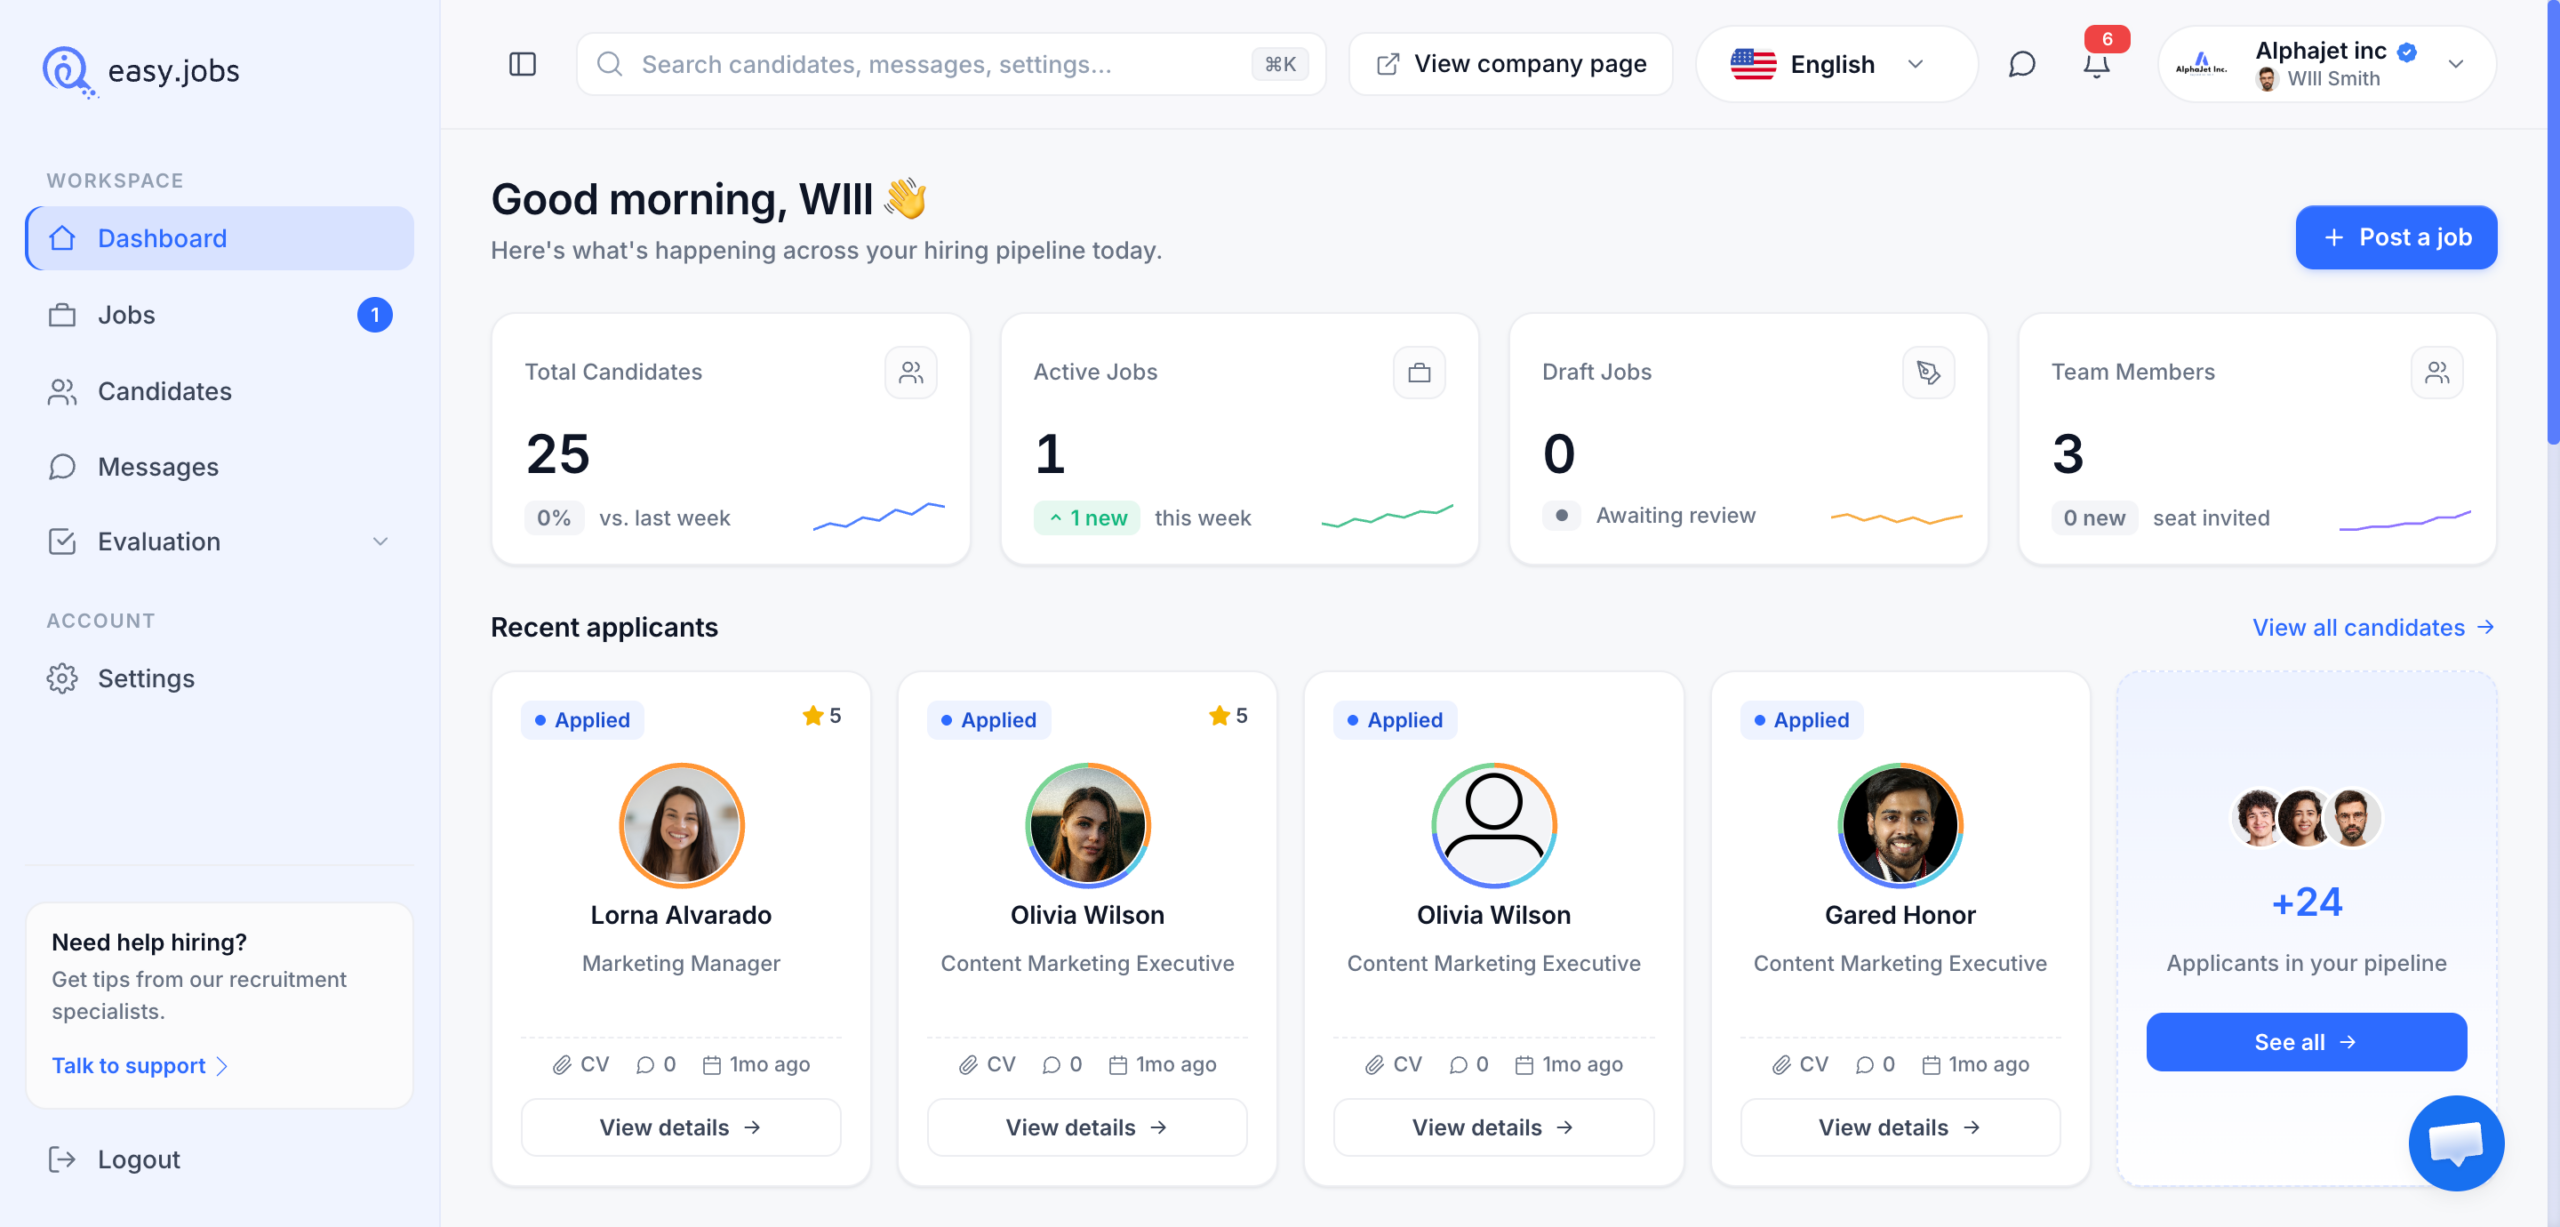Click the Applied status on Lorna Alvarado's card
Screen dimensions: 2560x1227
[583, 720]
